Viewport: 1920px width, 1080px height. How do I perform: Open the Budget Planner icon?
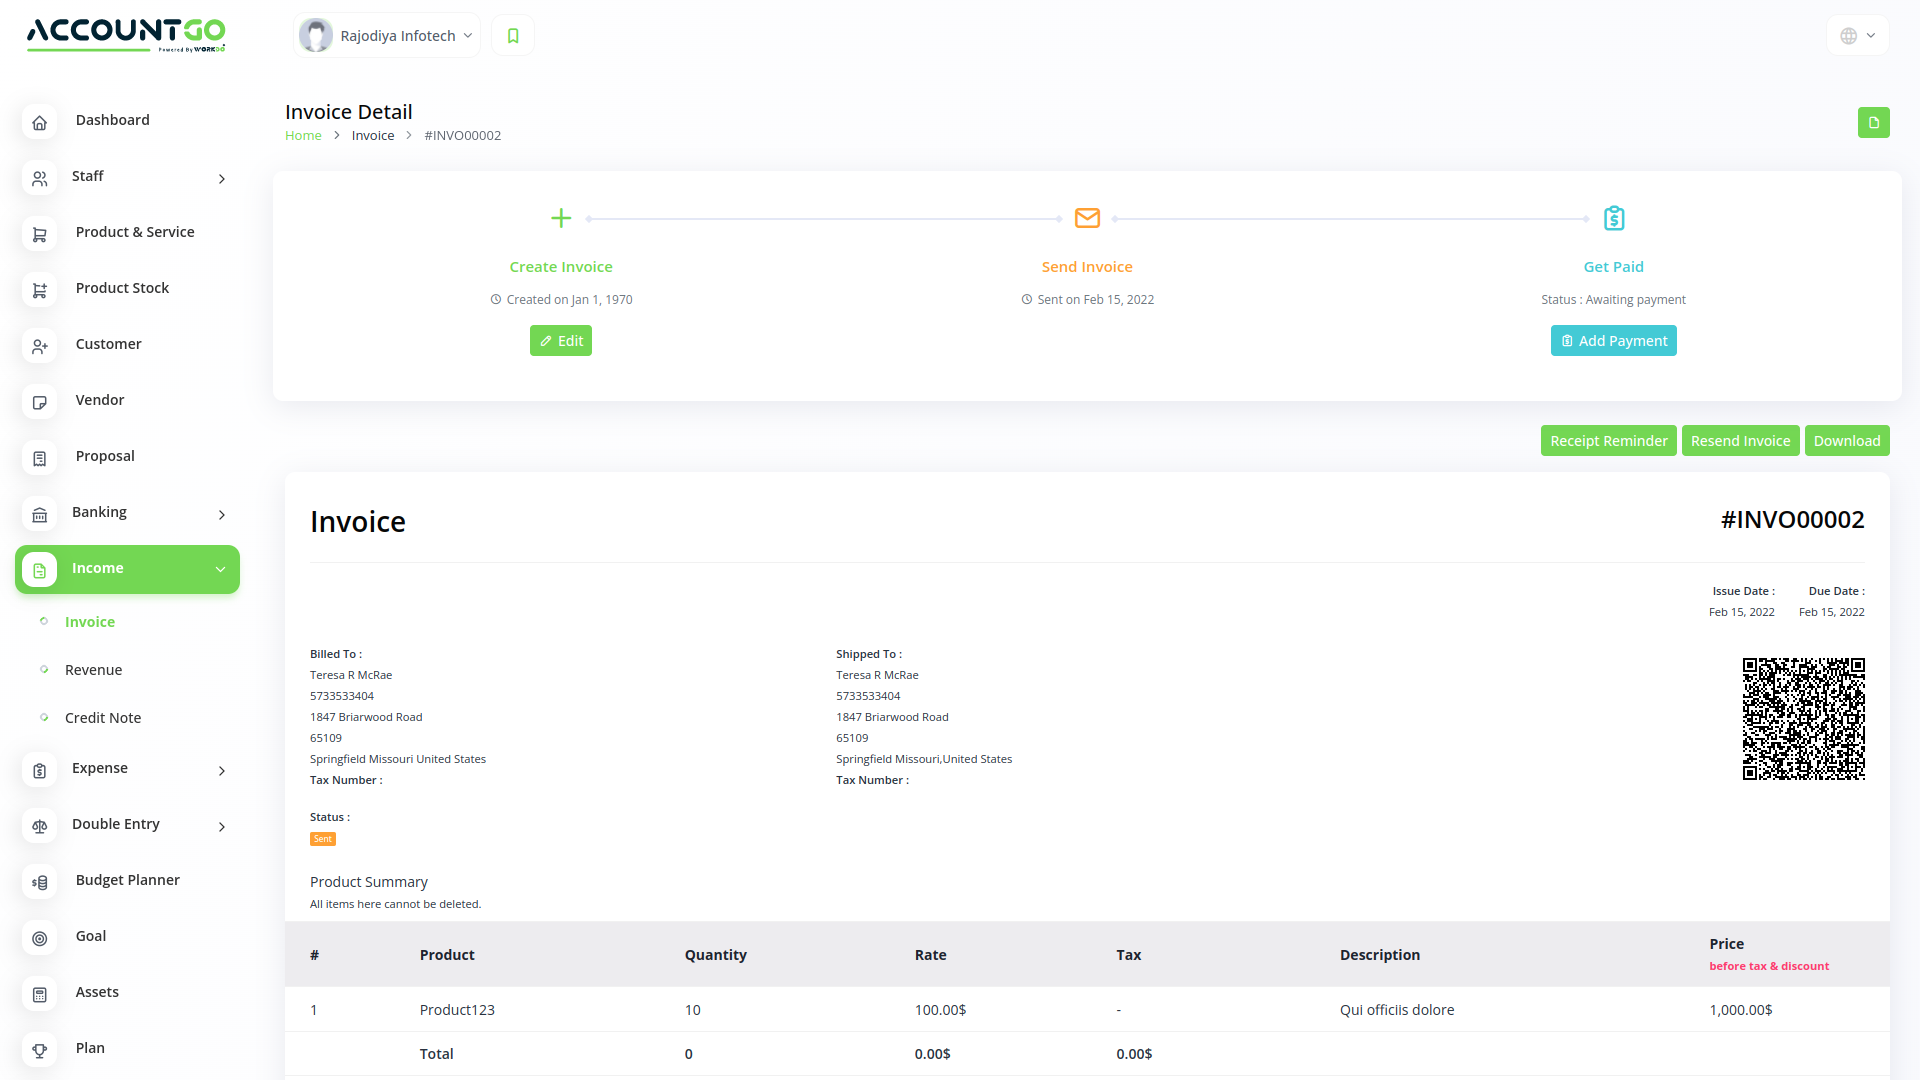40,881
